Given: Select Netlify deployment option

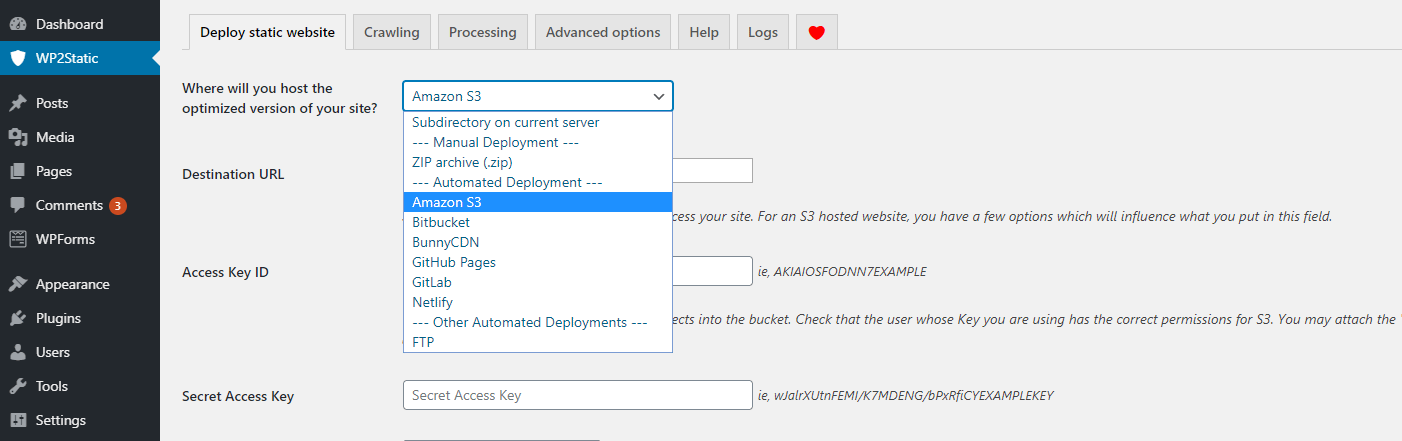Looking at the screenshot, I should click(x=538, y=302).
